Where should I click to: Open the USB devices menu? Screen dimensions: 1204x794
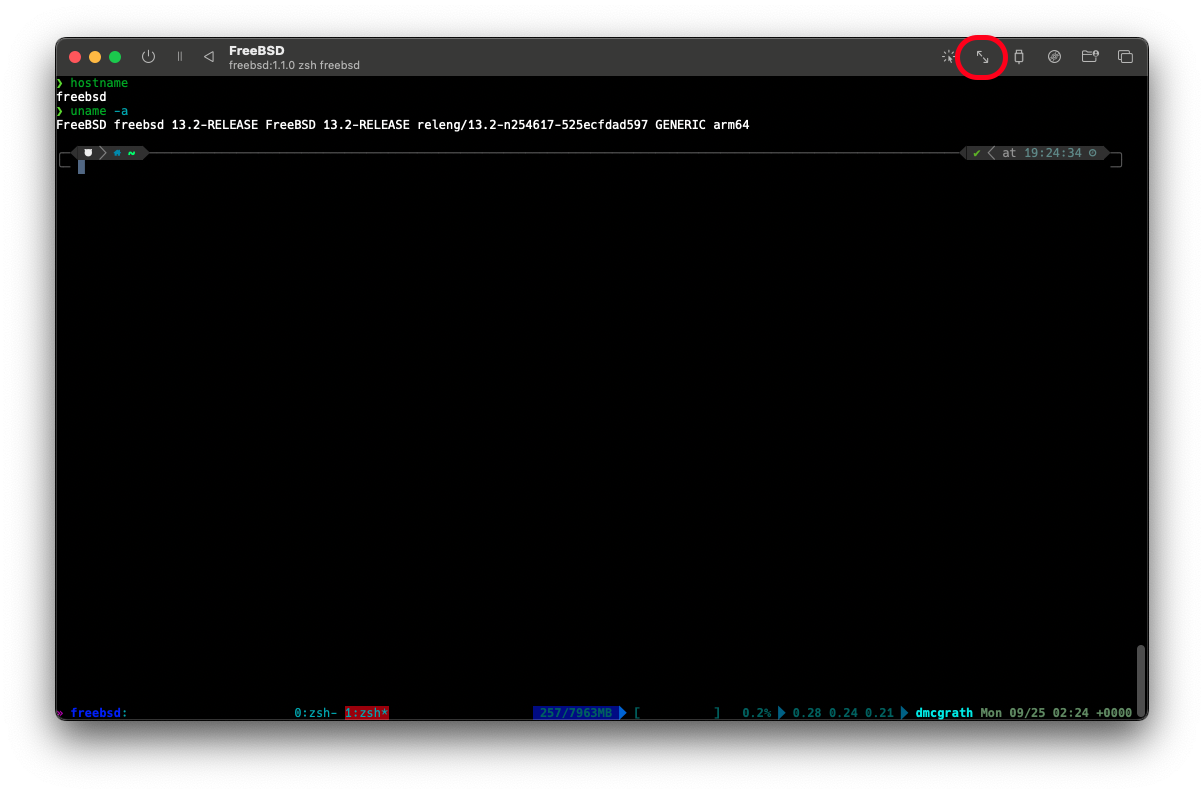pos(1019,57)
